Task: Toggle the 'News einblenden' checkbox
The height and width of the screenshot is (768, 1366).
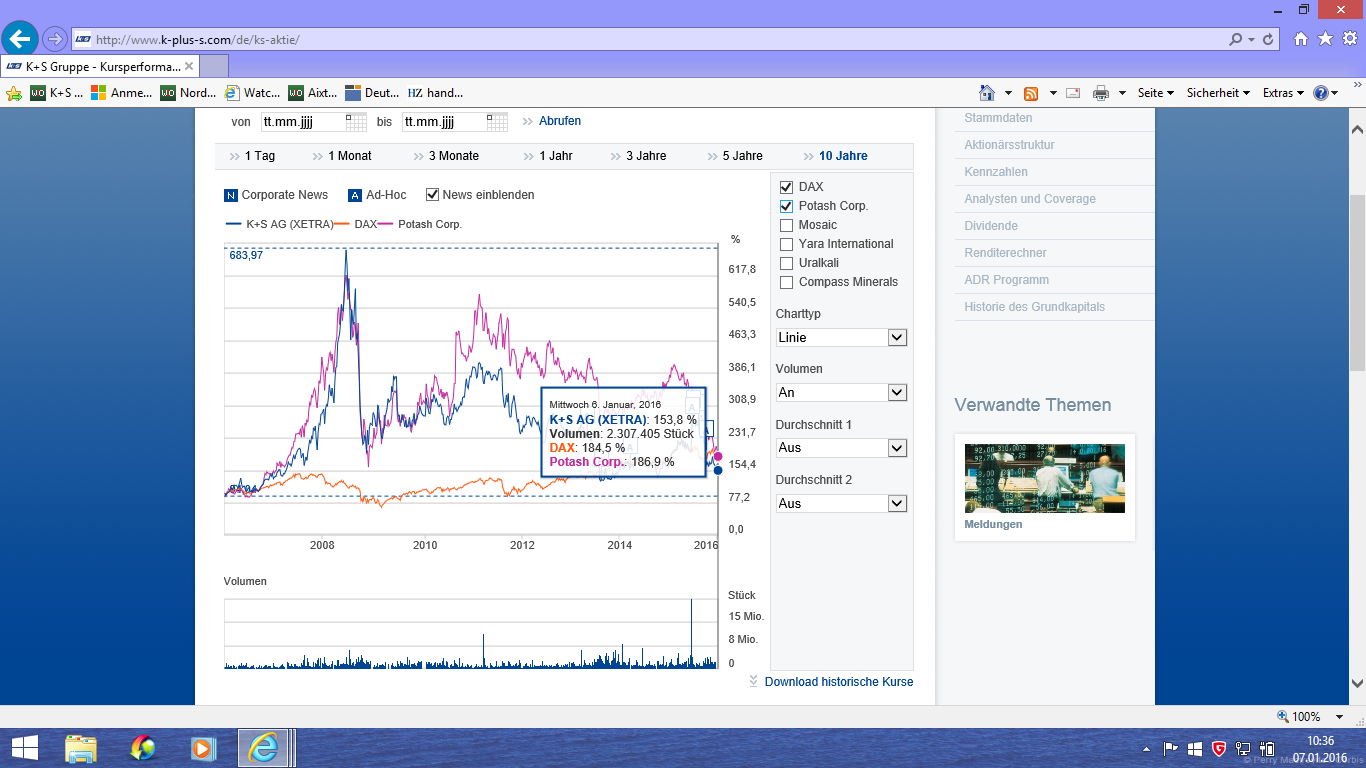Action: pos(433,195)
